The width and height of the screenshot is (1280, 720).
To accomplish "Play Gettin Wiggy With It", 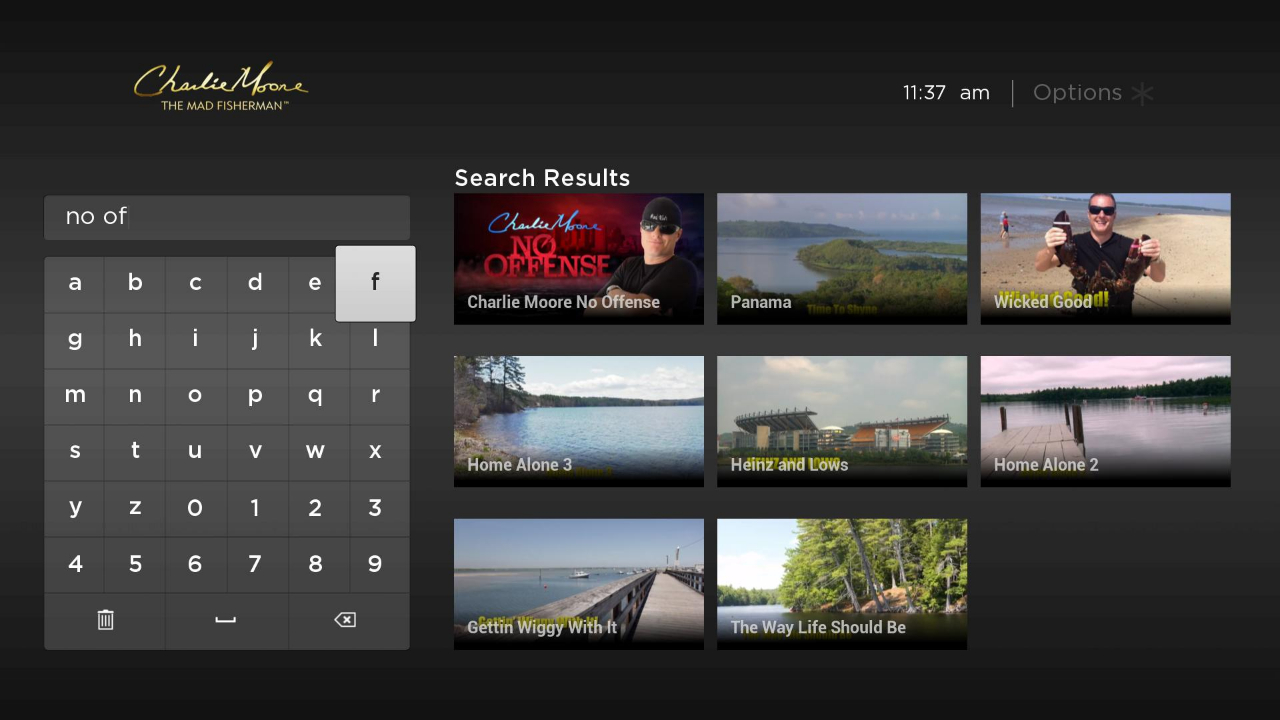I will 579,584.
